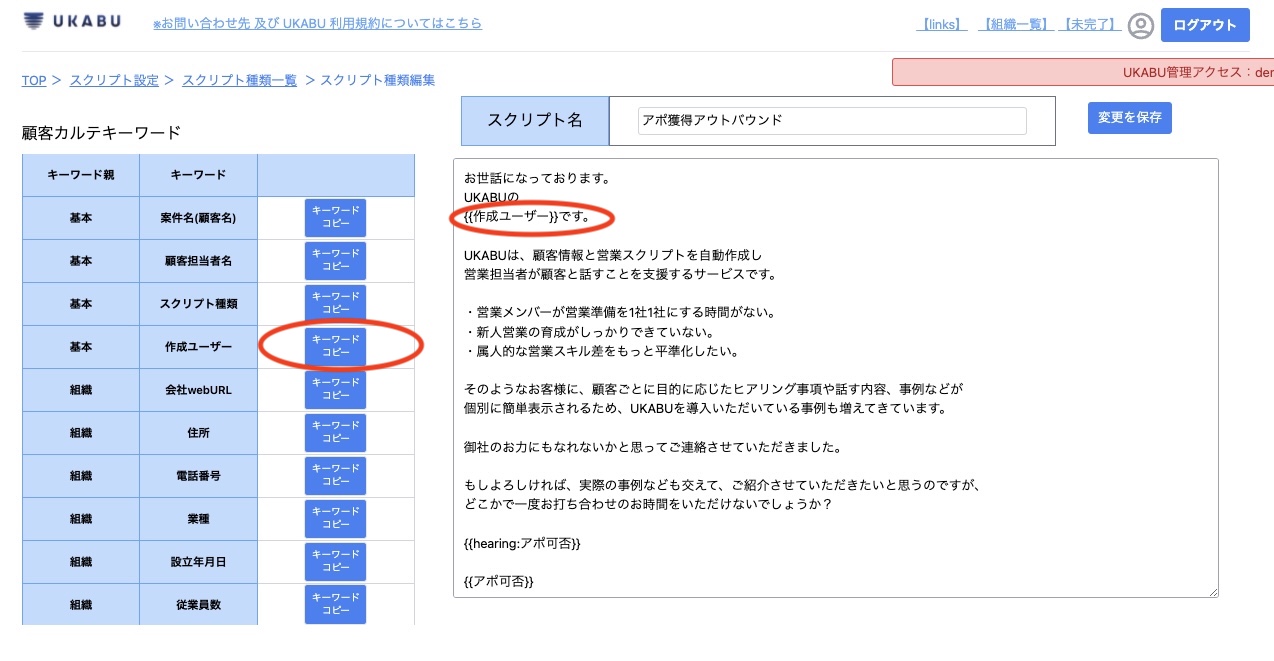The width and height of the screenshot is (1274, 661).
Task: Copy the 会社webURL keyword
Action: coord(335,390)
